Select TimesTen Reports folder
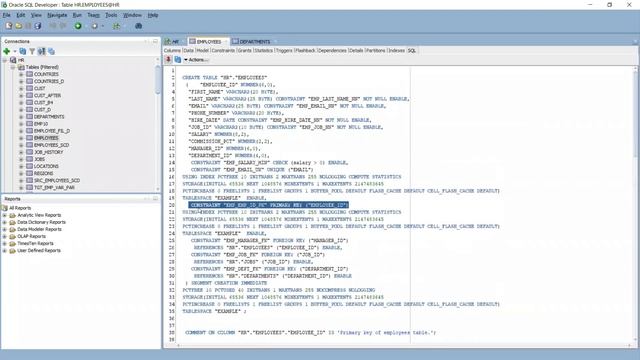Image resolution: width=640 pixels, height=360 pixels. pos(35,244)
